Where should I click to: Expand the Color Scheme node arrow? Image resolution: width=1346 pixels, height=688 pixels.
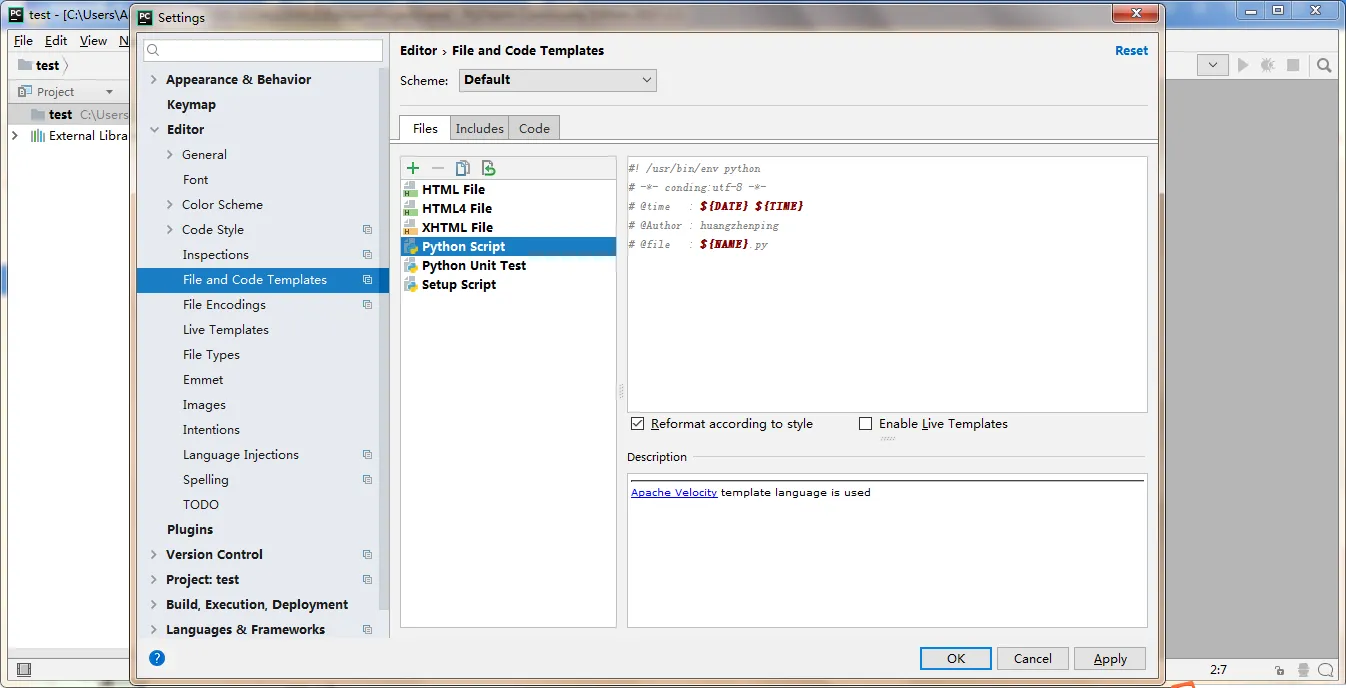pos(170,205)
